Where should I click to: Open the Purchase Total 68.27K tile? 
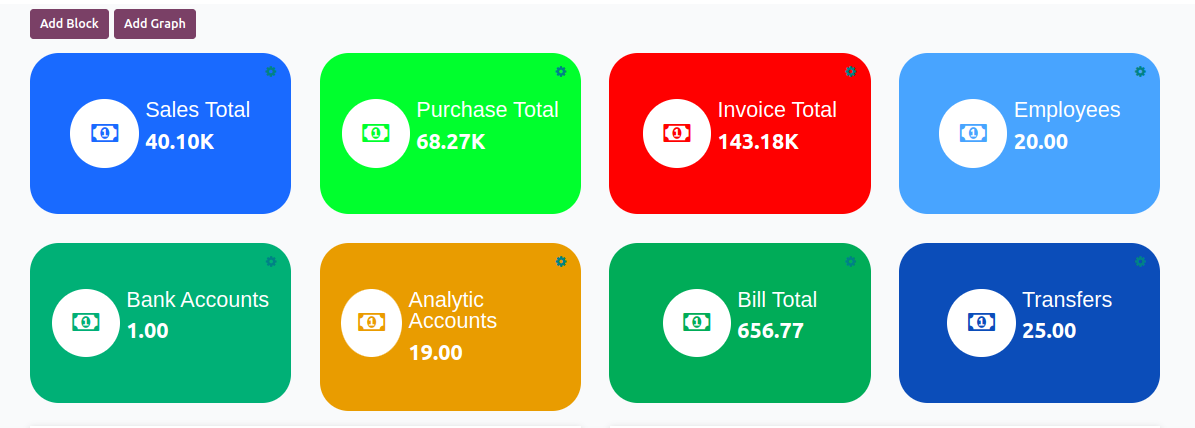coord(450,133)
